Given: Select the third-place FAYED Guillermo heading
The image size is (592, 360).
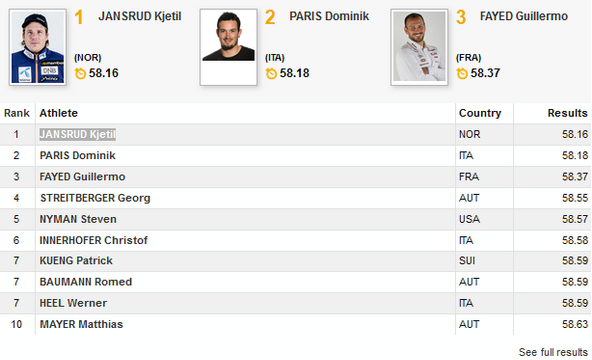Looking at the screenshot, I should point(524,16).
